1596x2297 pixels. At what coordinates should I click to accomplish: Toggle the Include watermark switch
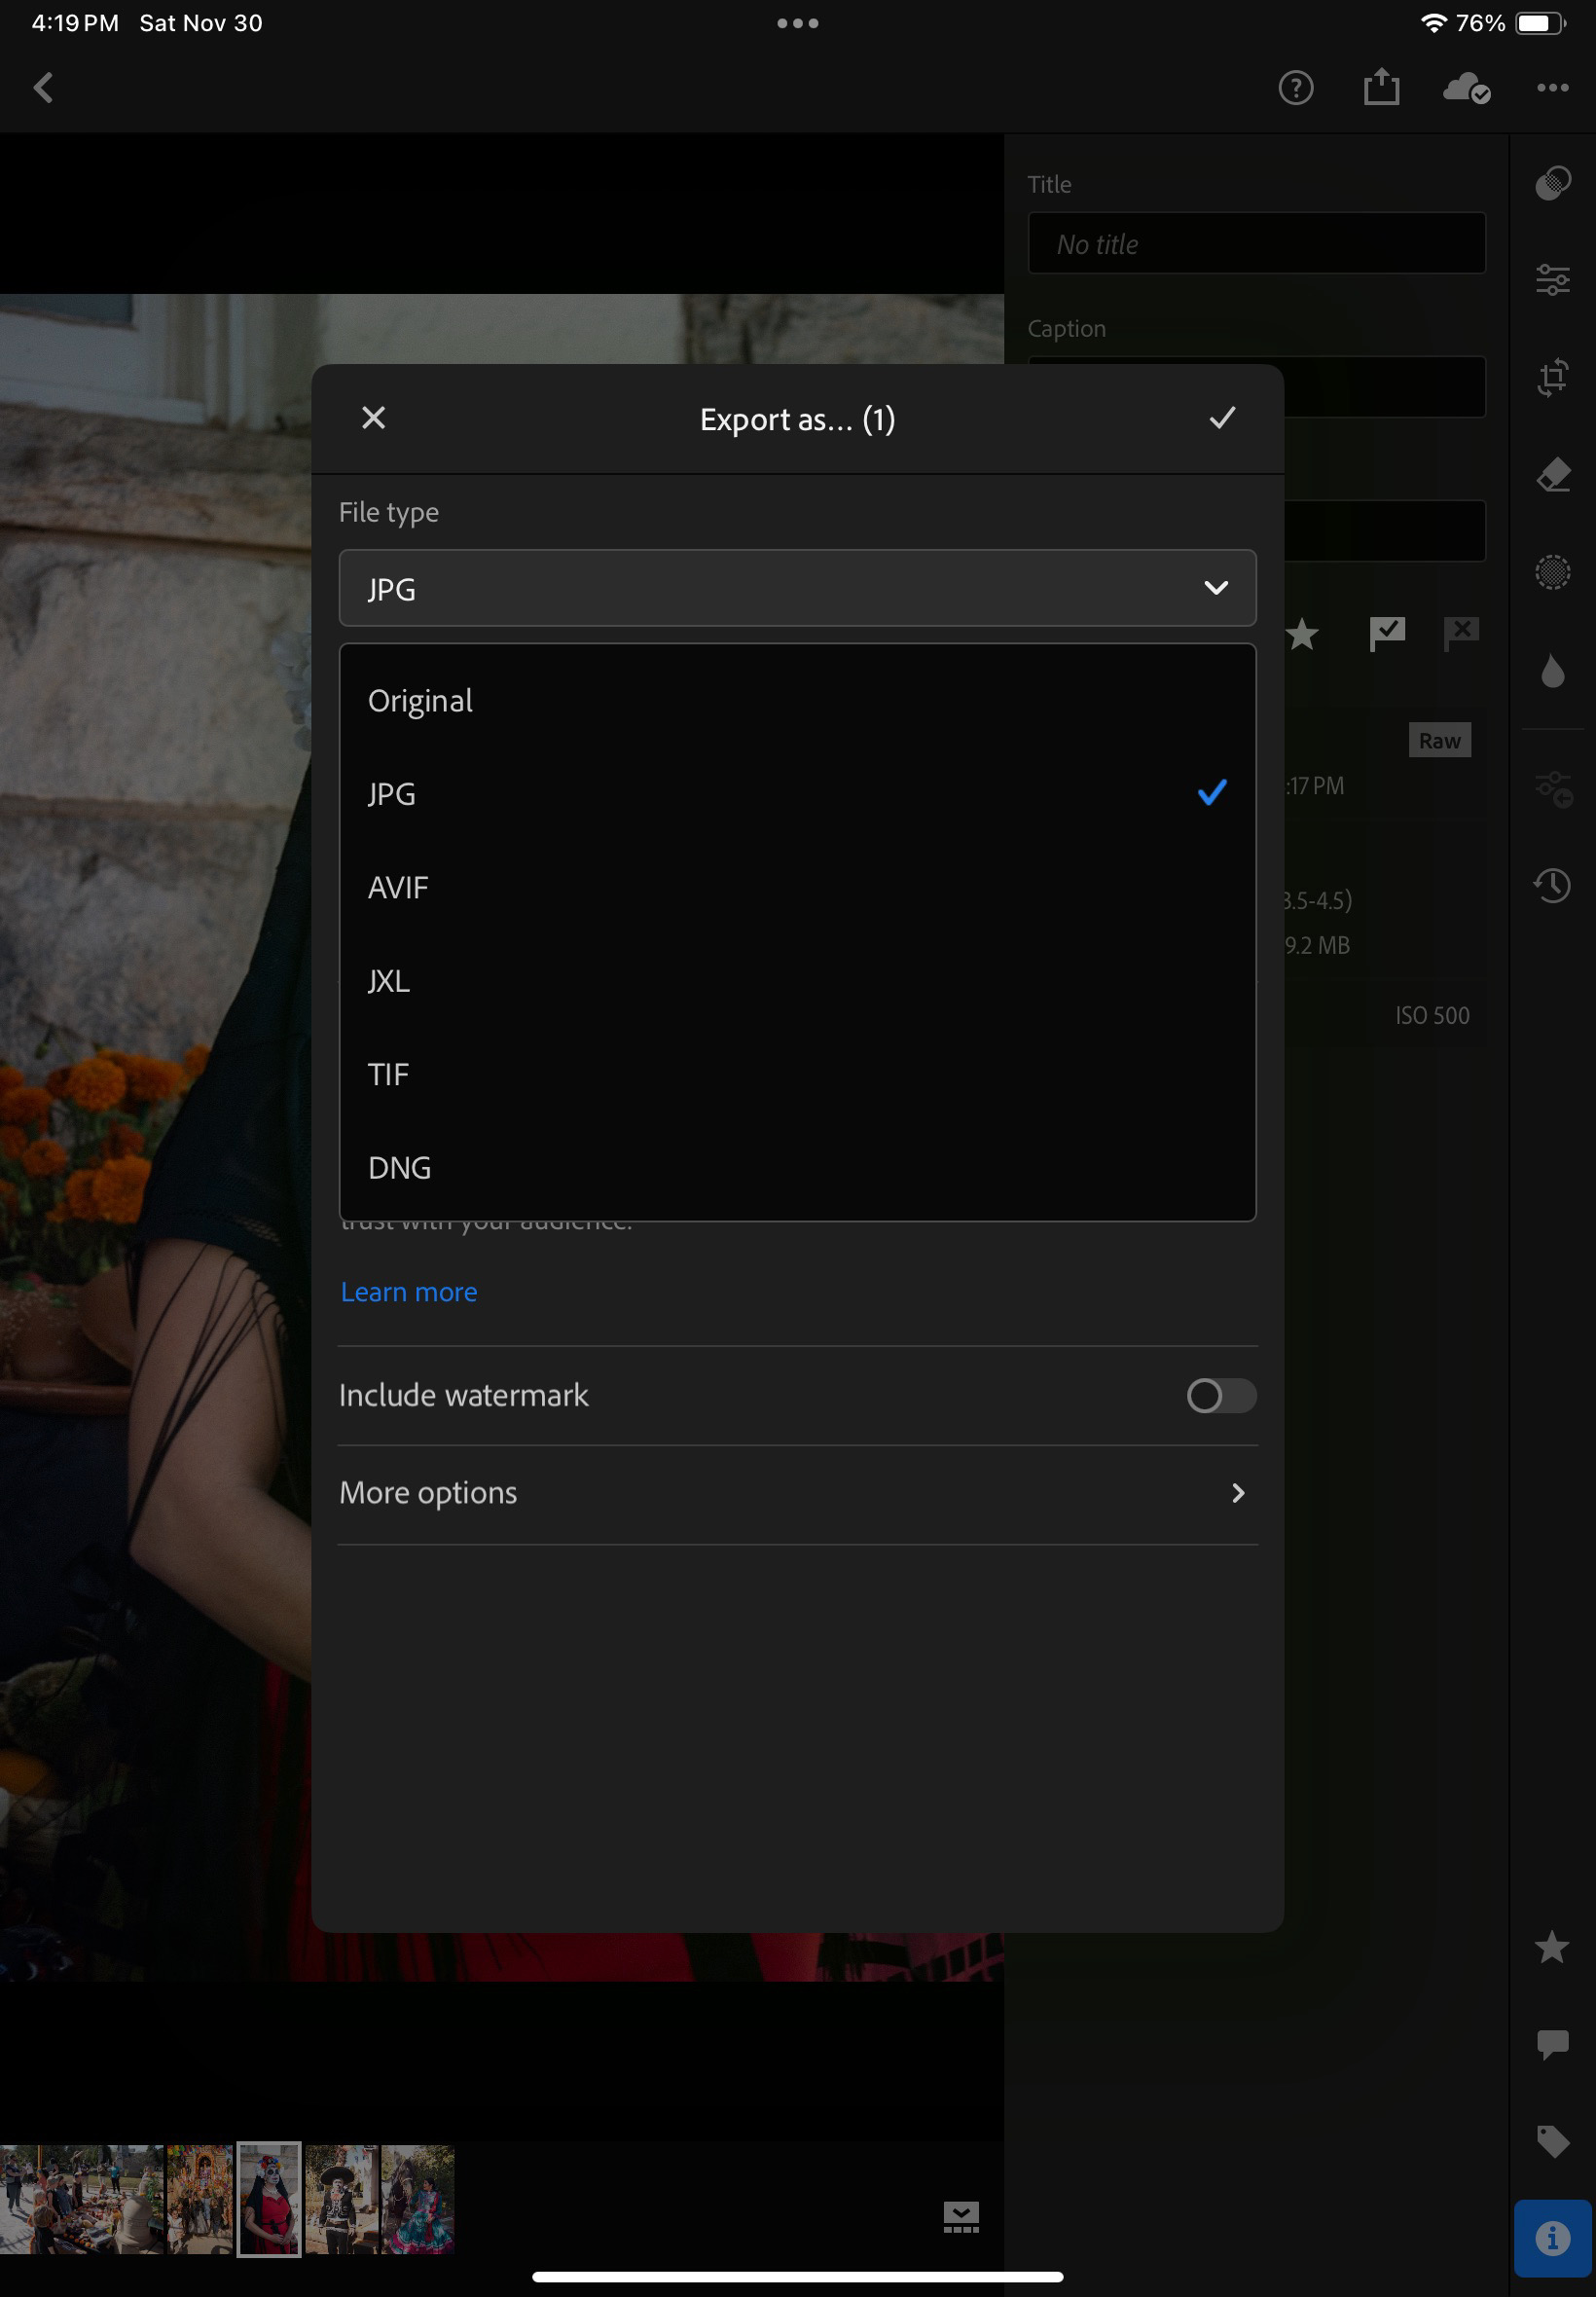(1220, 1395)
